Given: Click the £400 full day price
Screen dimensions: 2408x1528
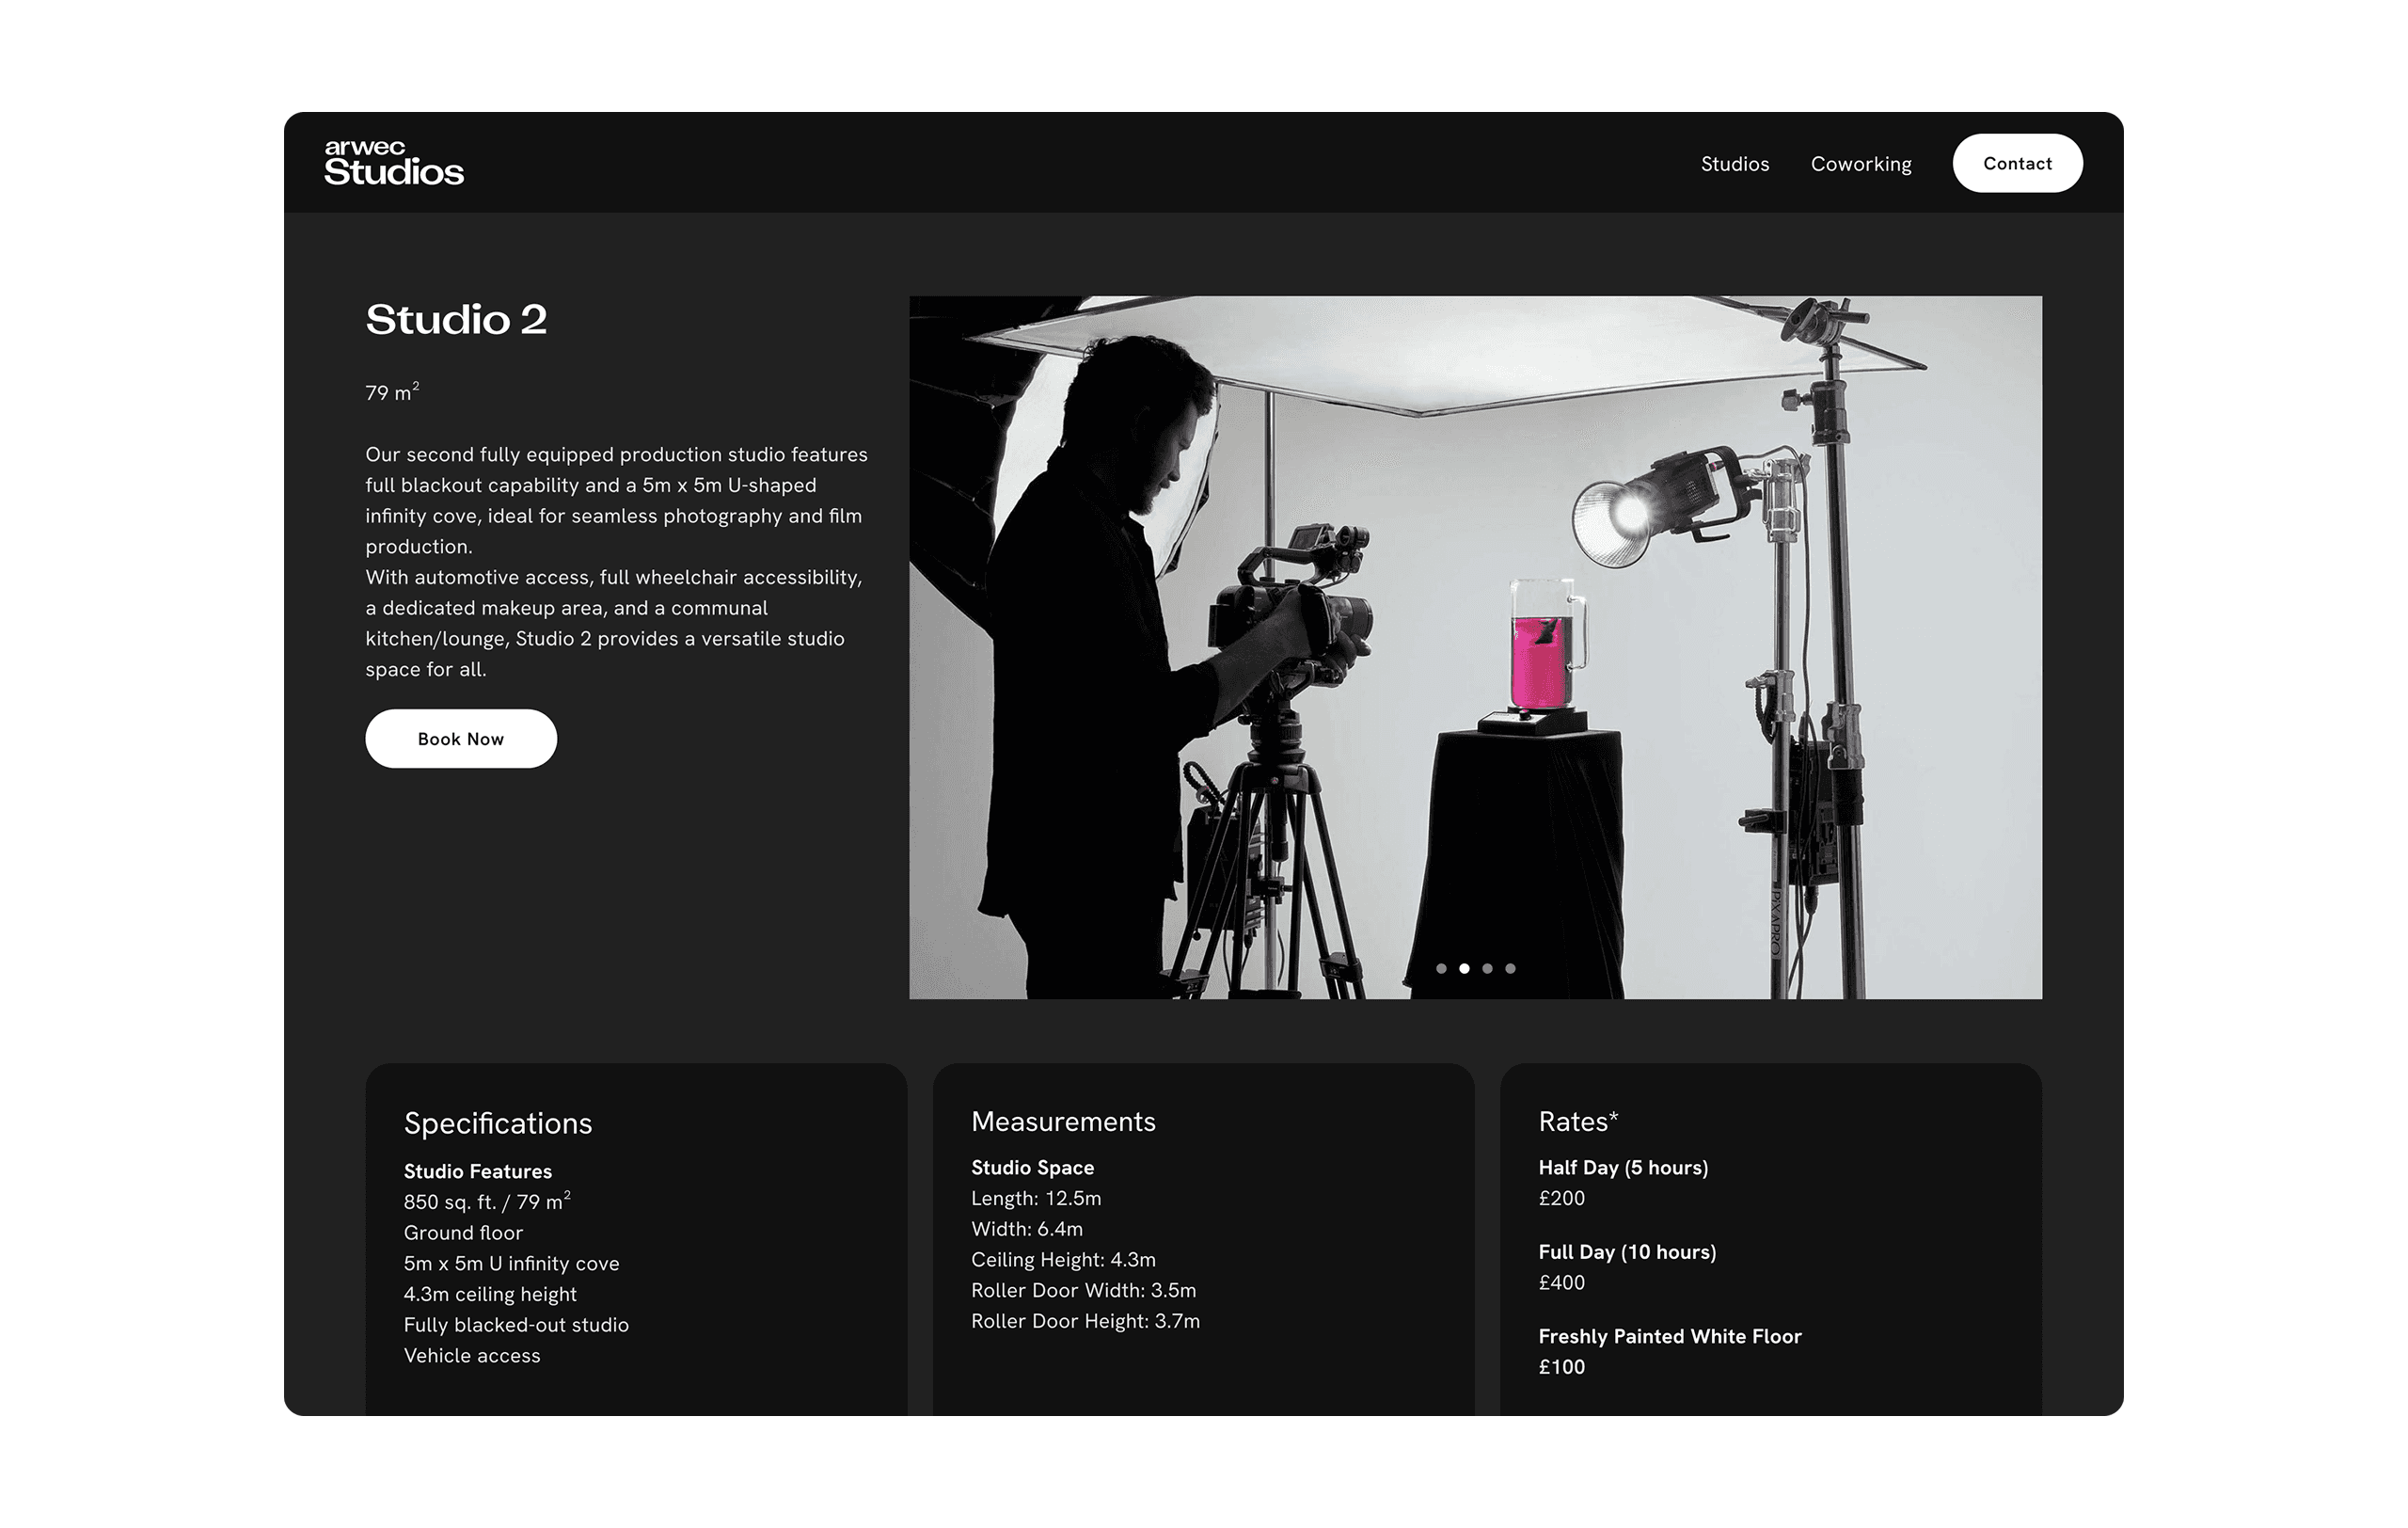Looking at the screenshot, I should tap(1561, 1282).
